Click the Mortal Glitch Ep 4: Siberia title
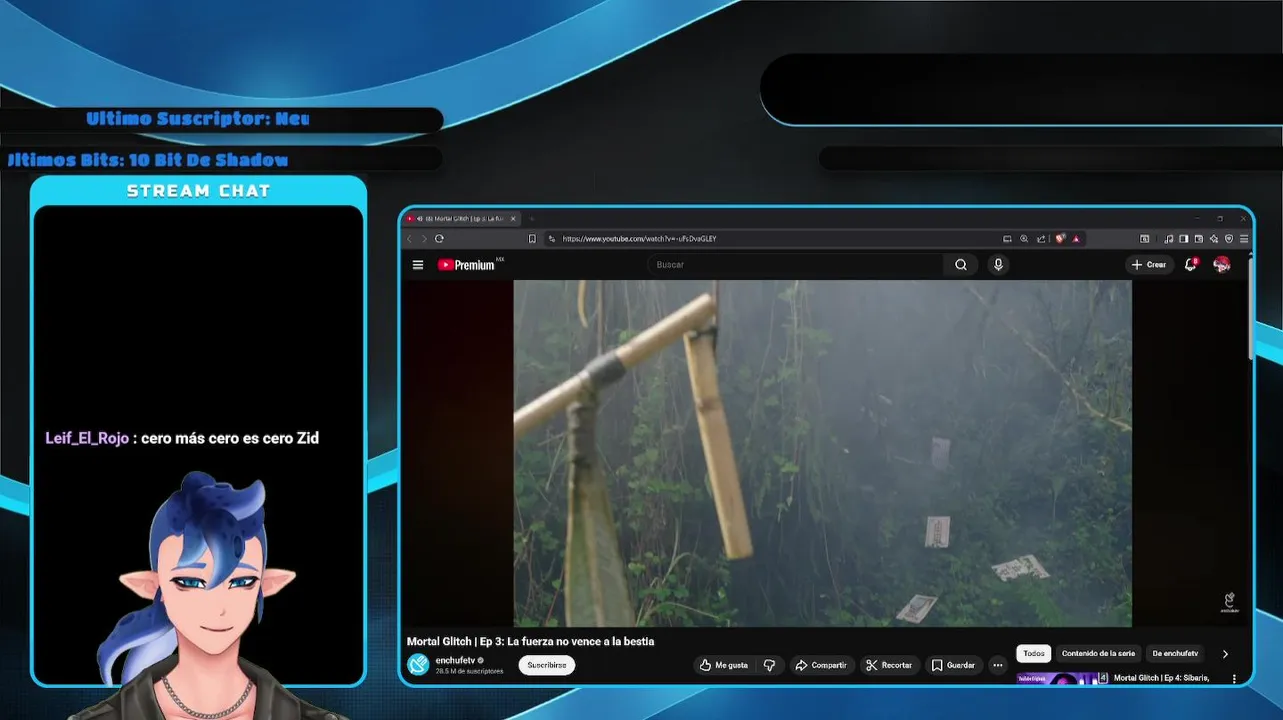This screenshot has width=1283, height=720. [x=1161, y=678]
